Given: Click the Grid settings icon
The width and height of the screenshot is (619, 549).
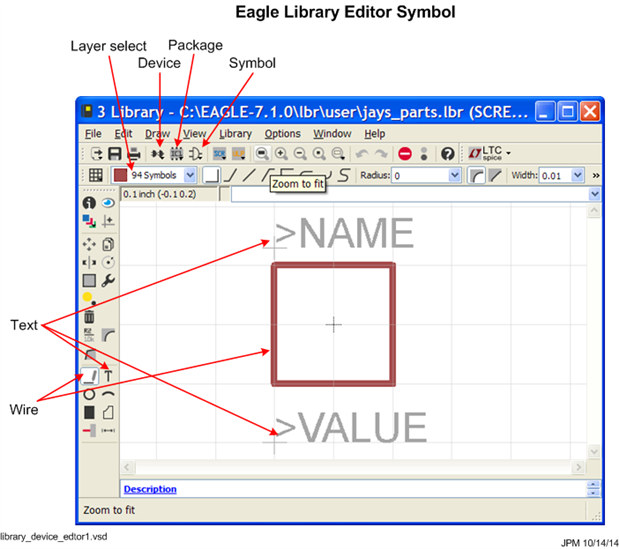Looking at the screenshot, I should 96,175.
